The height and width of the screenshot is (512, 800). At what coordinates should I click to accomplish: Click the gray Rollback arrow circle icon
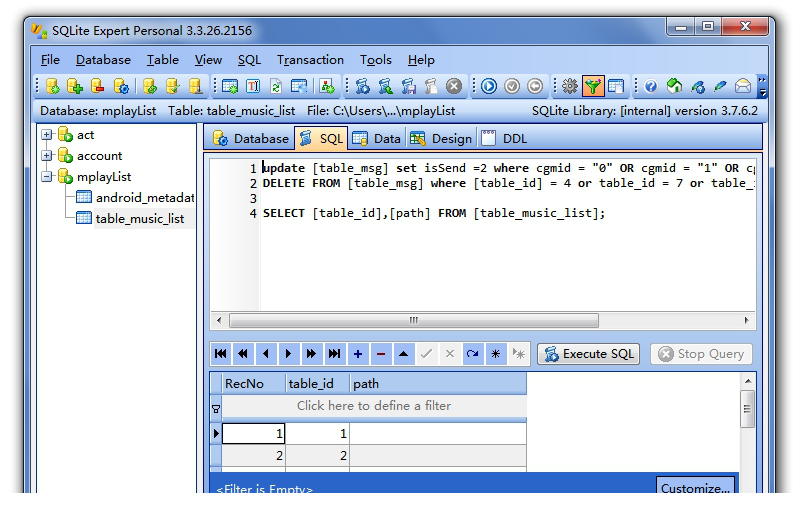tap(535, 86)
